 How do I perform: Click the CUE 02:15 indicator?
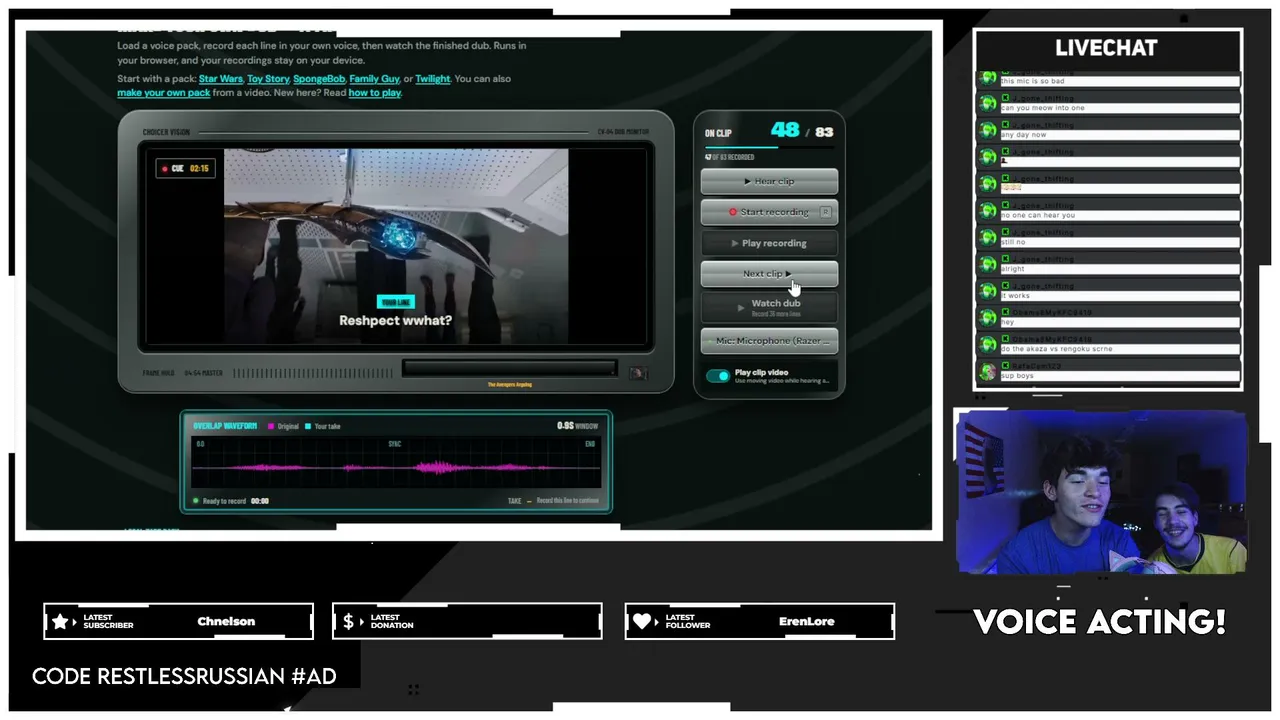pos(186,169)
